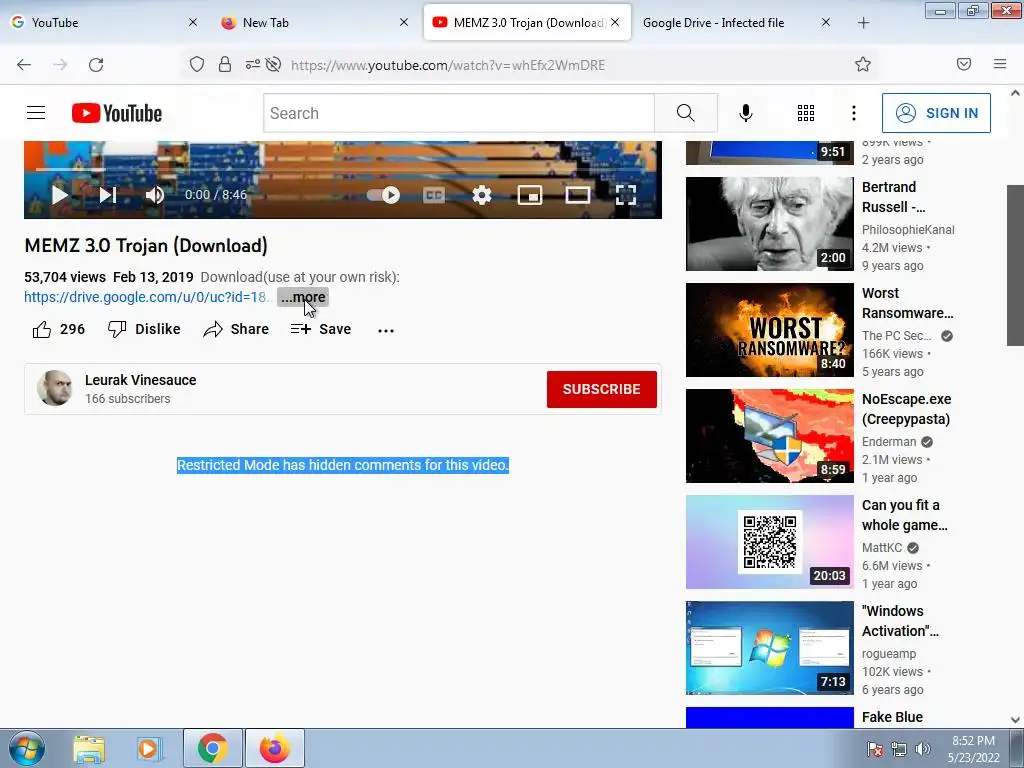Focus the YouTube search box
This screenshot has width=1024, height=768.
point(458,113)
